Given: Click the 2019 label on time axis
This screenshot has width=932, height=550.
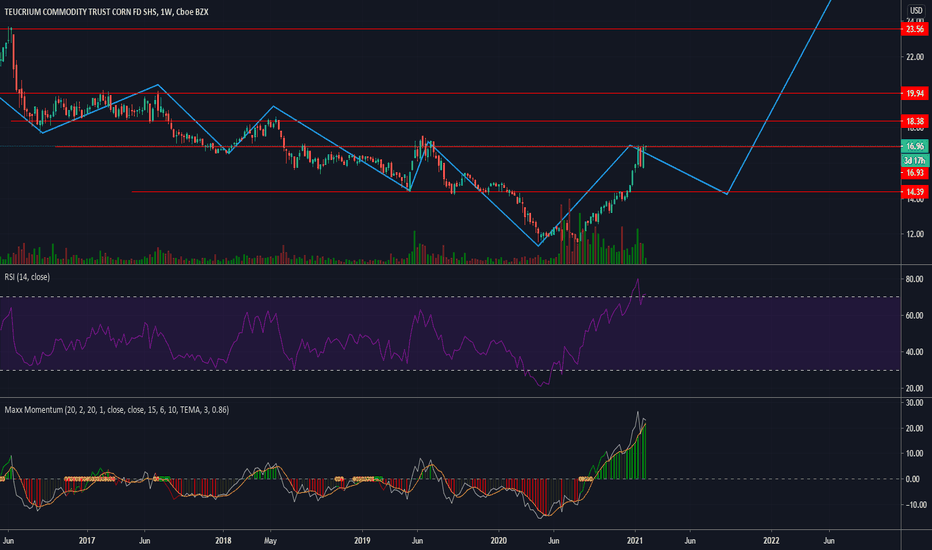Looking at the screenshot, I should [362, 540].
